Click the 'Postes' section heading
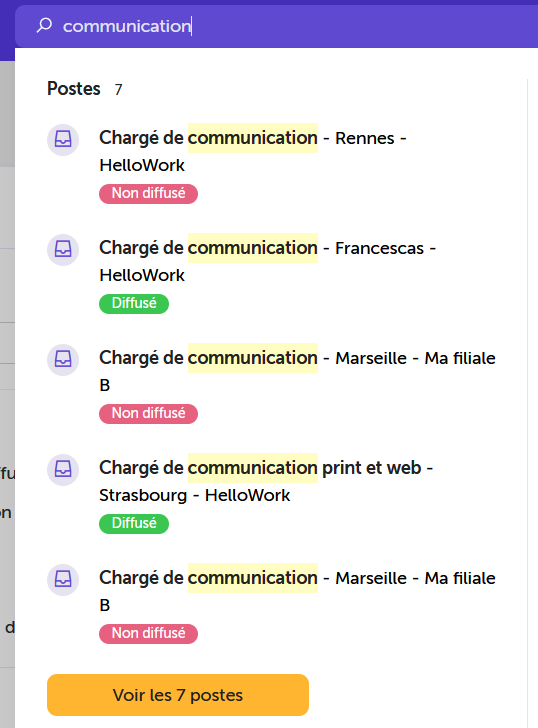 pos(74,89)
